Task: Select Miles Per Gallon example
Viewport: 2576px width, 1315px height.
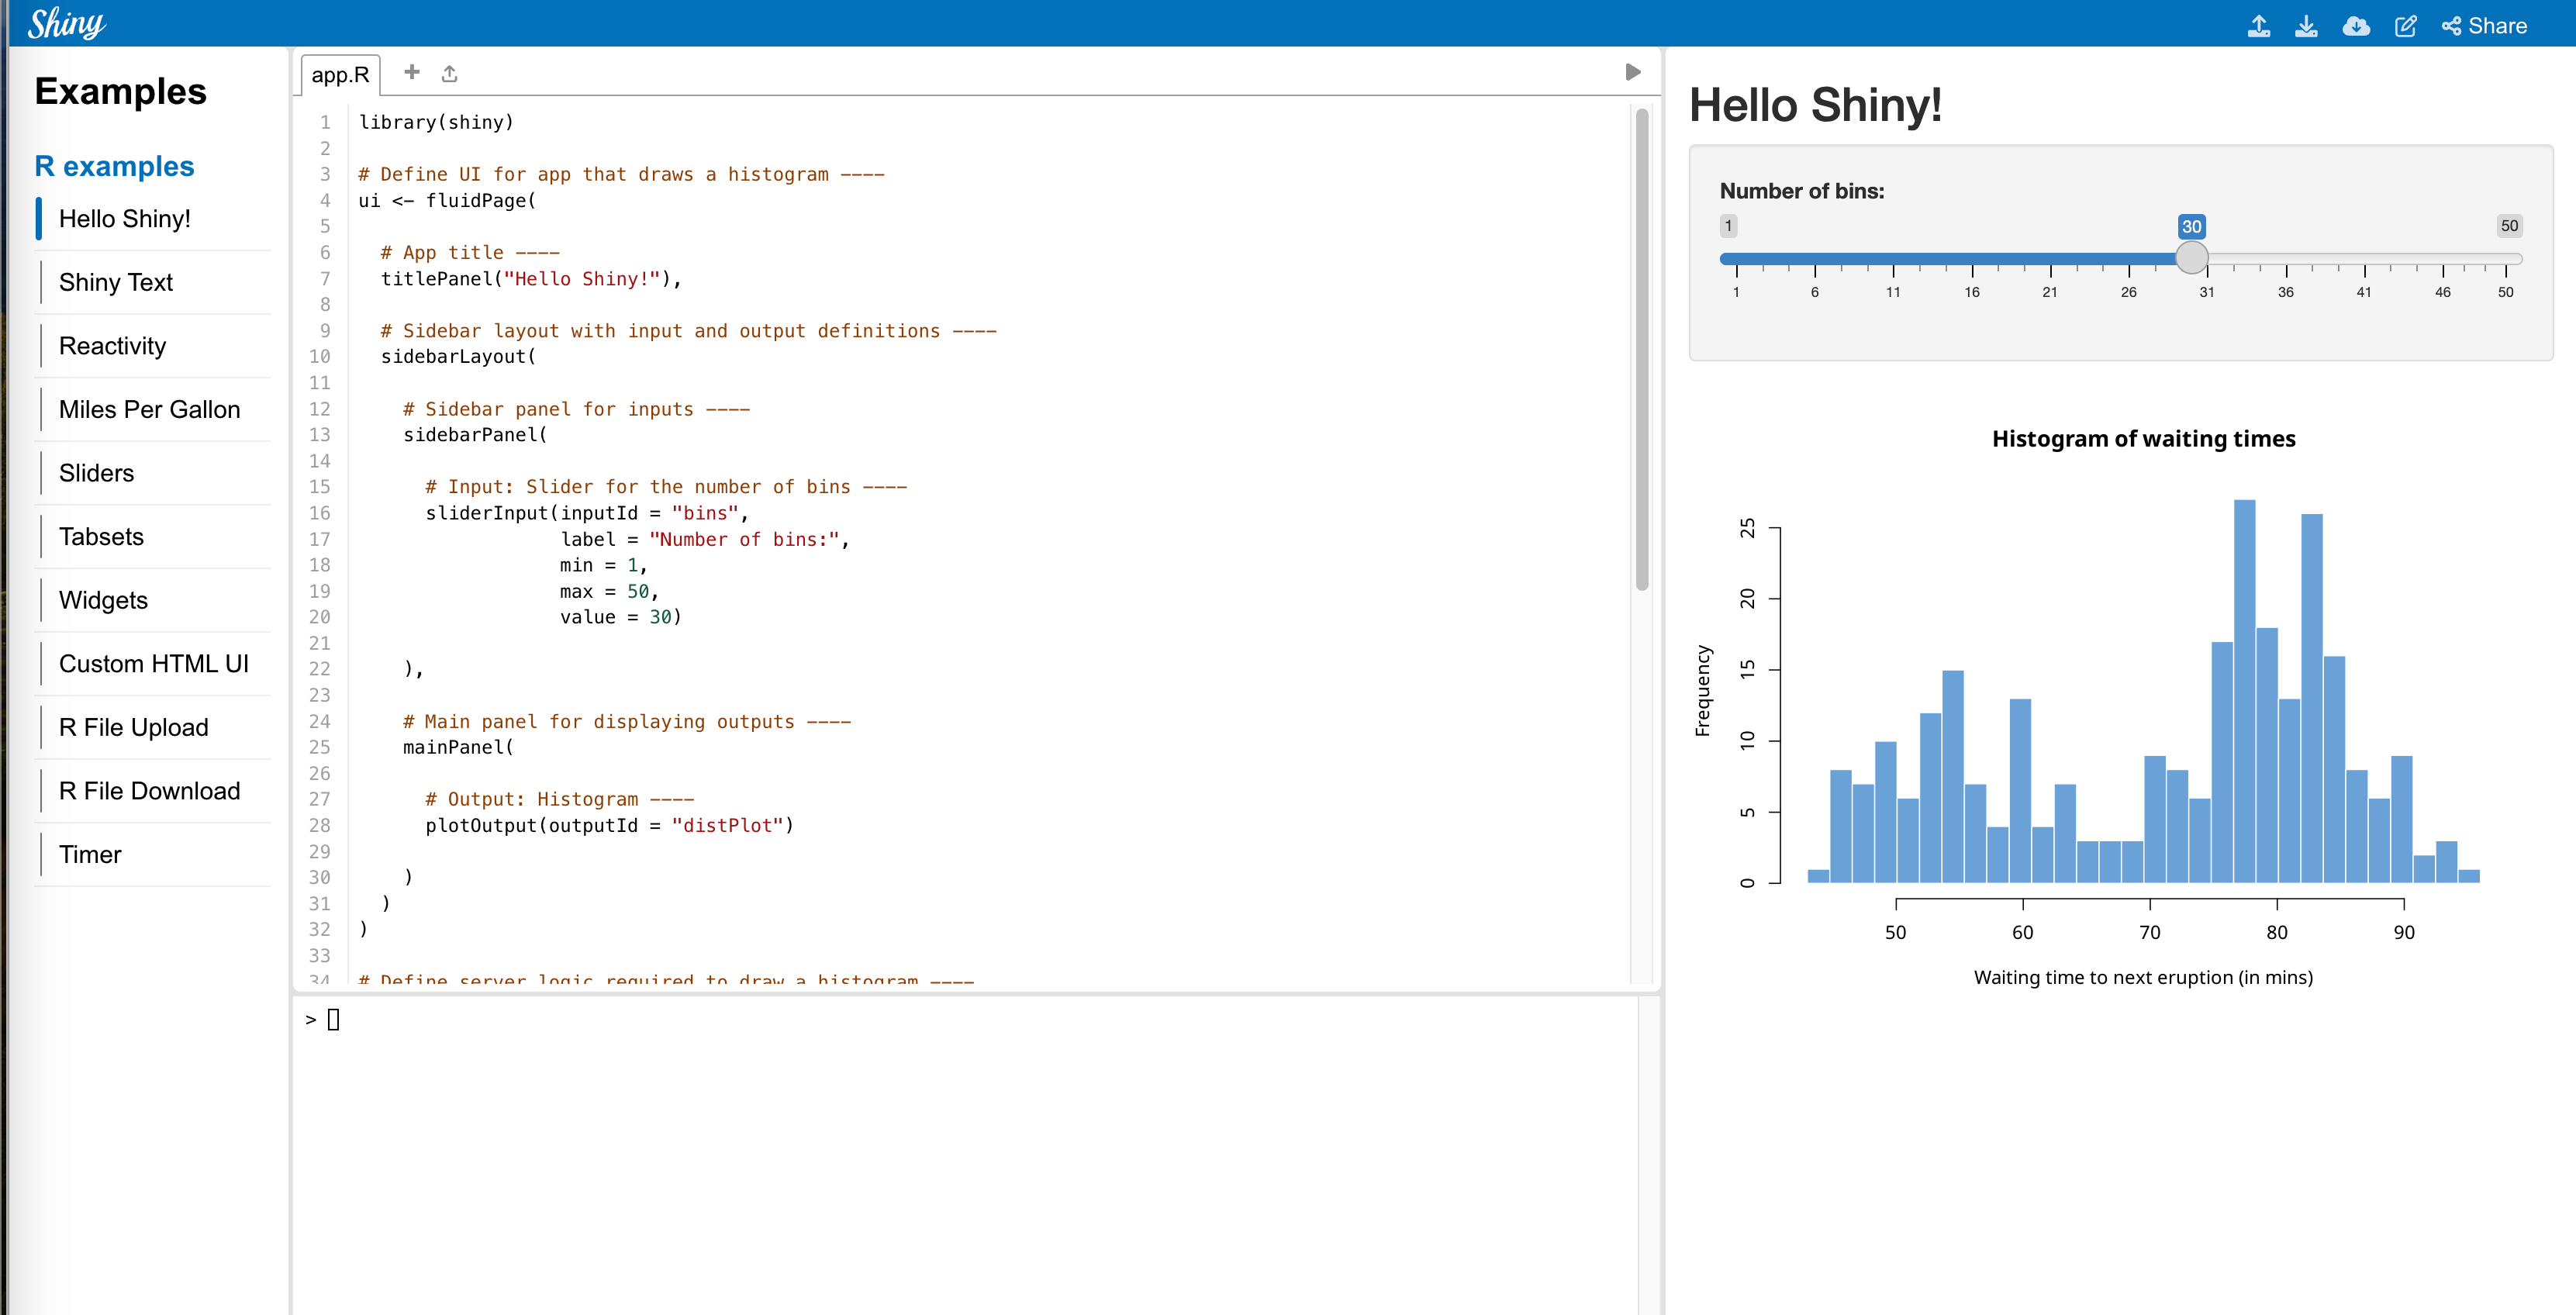Action: (149, 409)
